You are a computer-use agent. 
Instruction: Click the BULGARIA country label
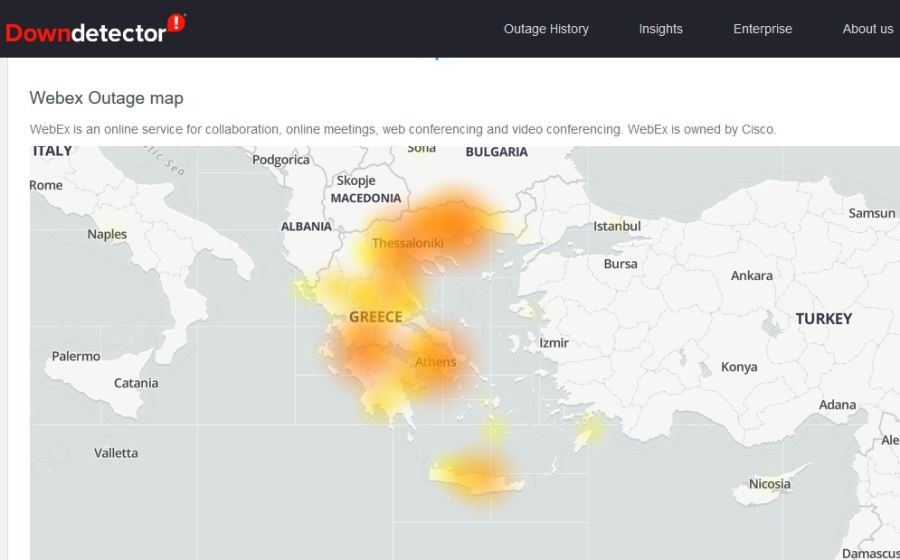(x=496, y=151)
